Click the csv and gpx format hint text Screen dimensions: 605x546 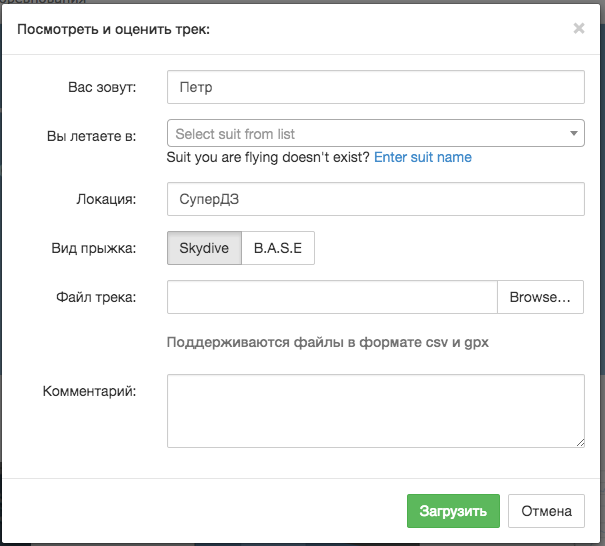[328, 342]
